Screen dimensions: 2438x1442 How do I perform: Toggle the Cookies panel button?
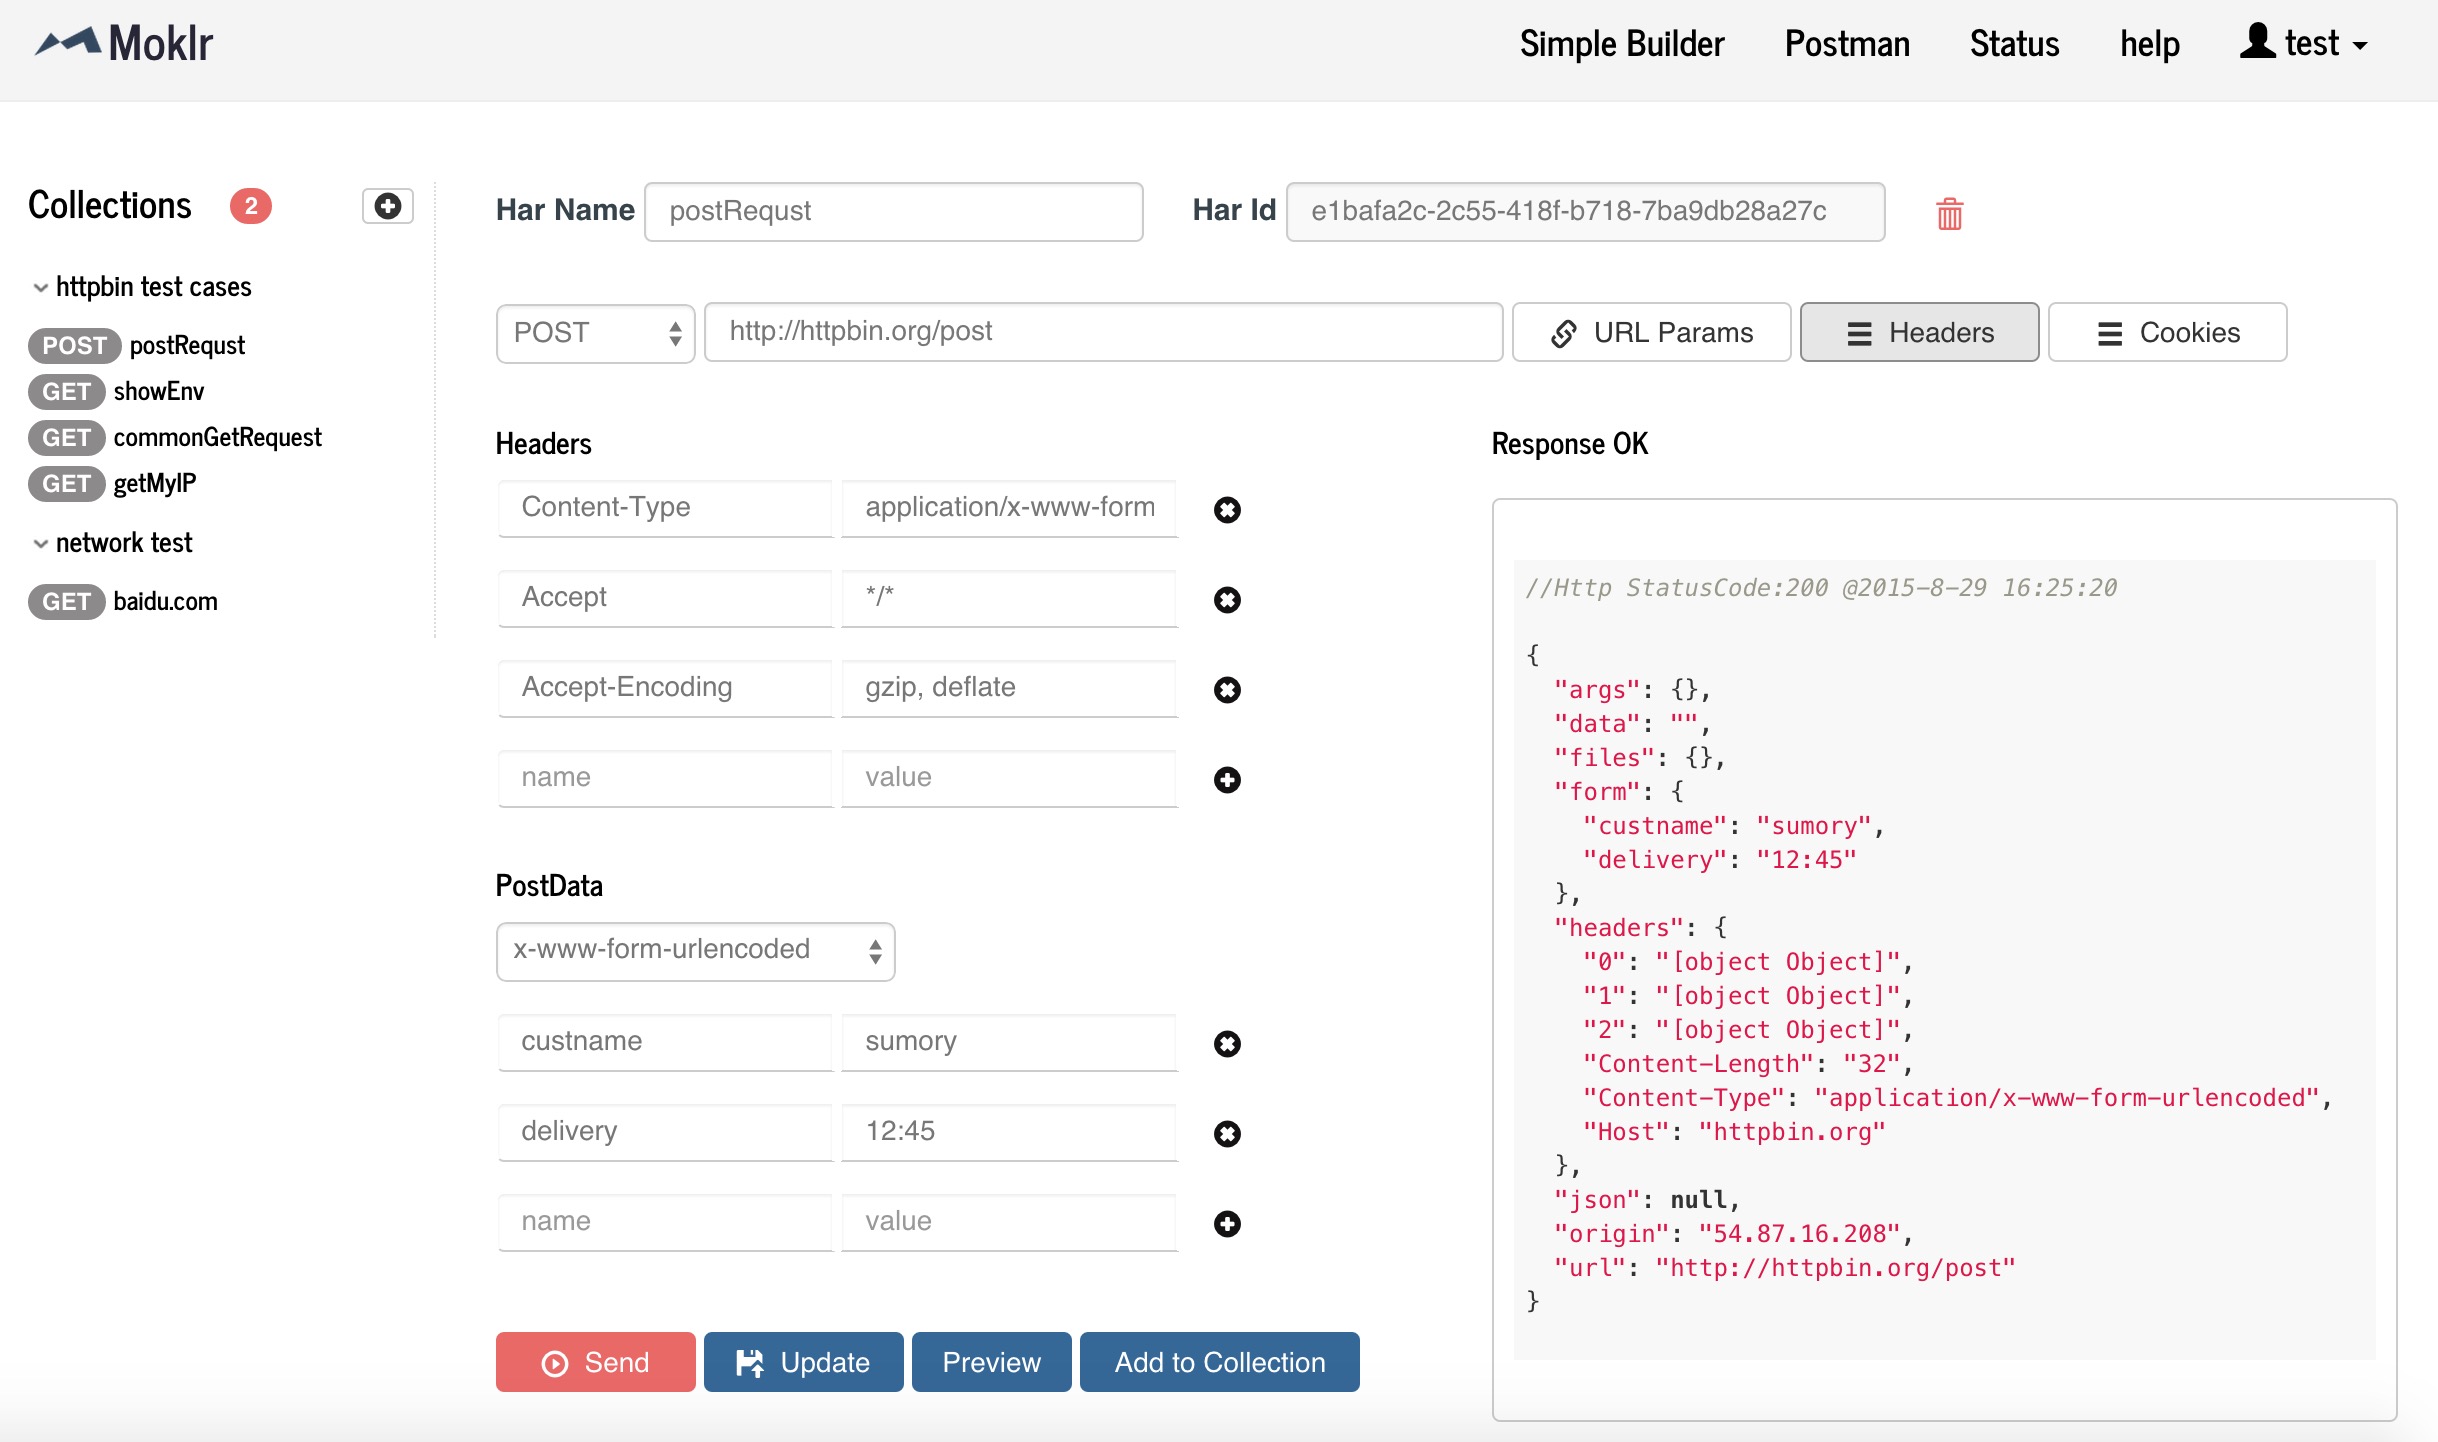pyautogui.click(x=2167, y=333)
